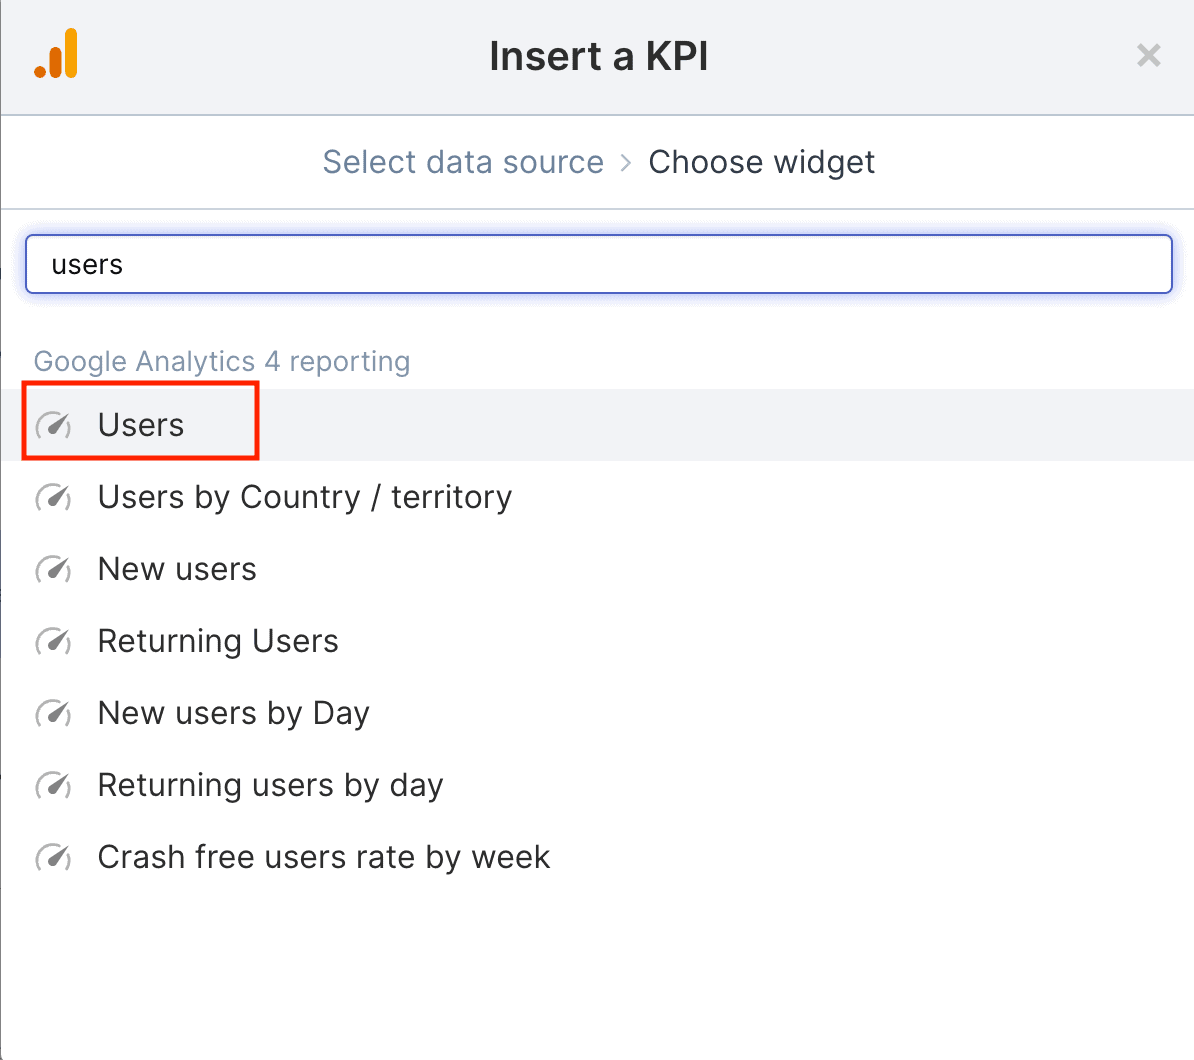Click gauge icon beside Crash free users rate
Screen dimensions: 1194x1060
point(53,857)
